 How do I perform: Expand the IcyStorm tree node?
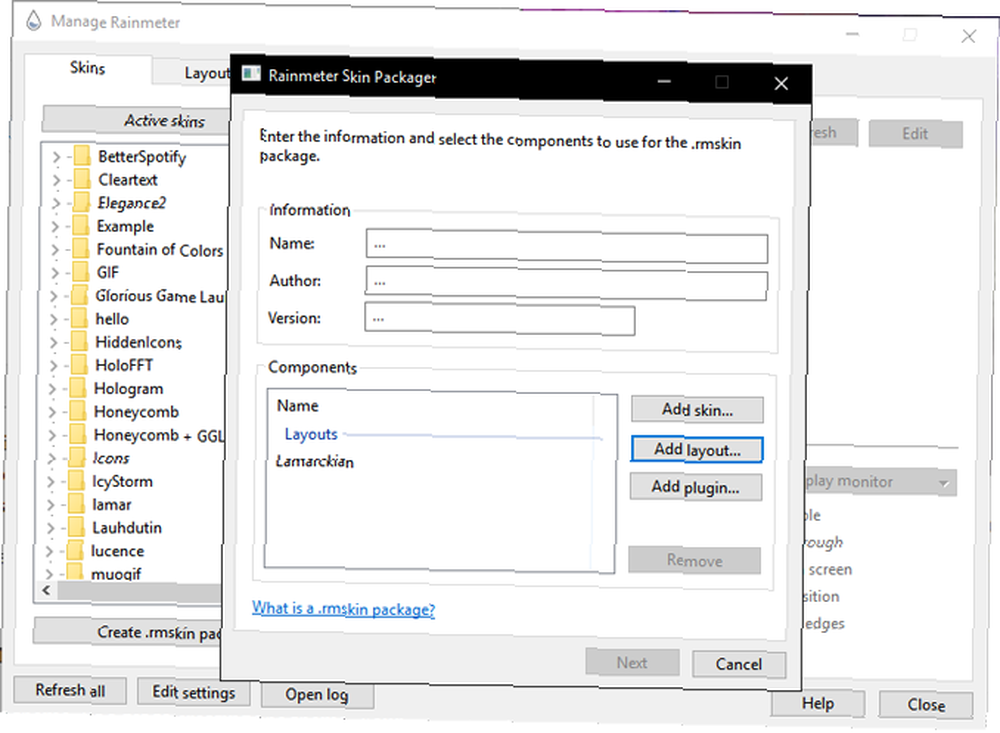pos(52,482)
